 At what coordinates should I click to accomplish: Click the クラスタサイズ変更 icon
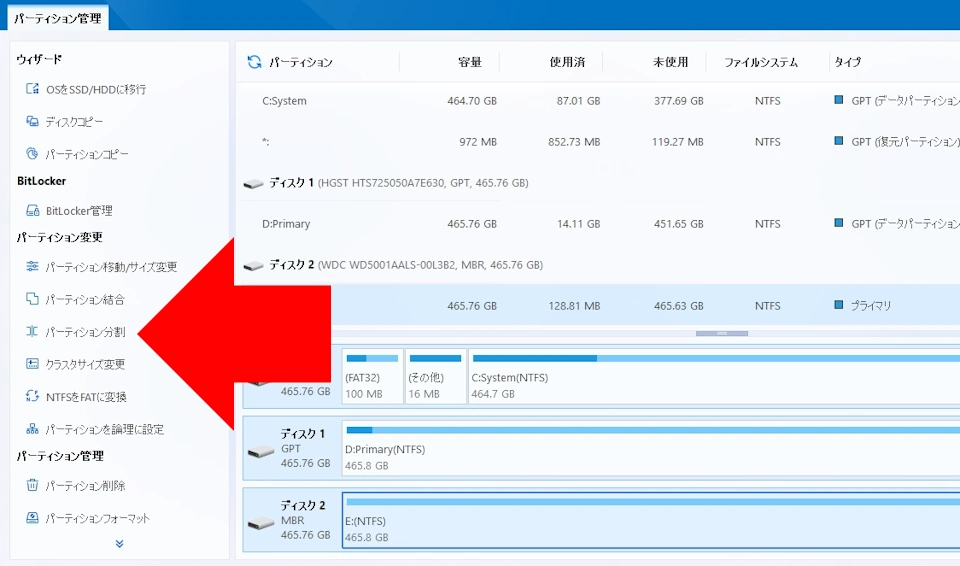32,364
